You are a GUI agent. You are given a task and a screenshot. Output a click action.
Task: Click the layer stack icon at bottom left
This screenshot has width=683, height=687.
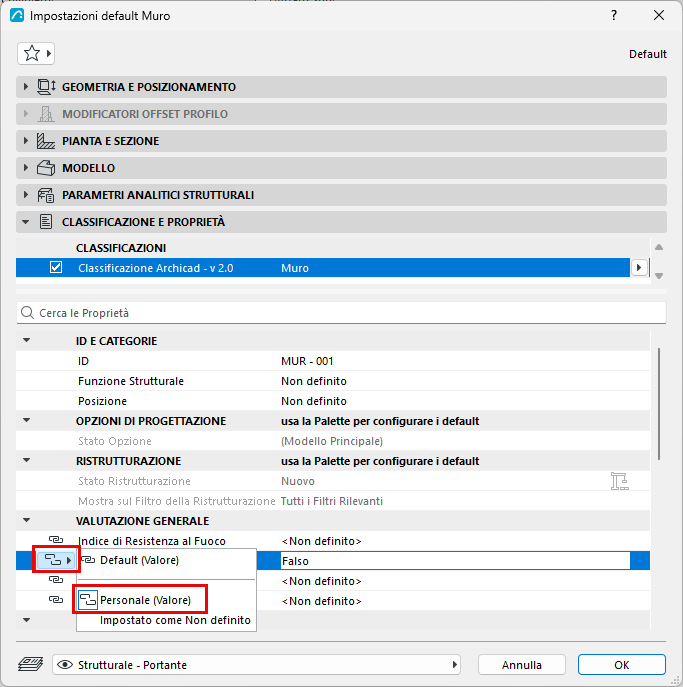click(30, 664)
